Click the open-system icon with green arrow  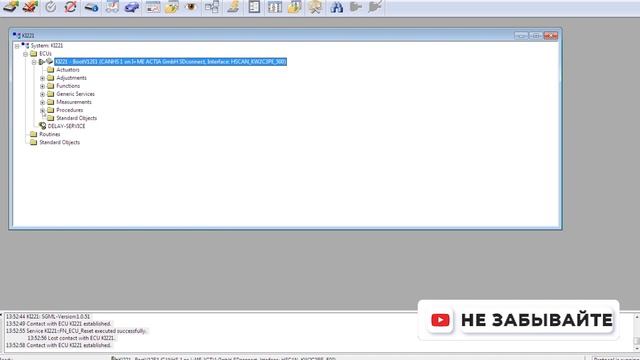click(x=11, y=7)
